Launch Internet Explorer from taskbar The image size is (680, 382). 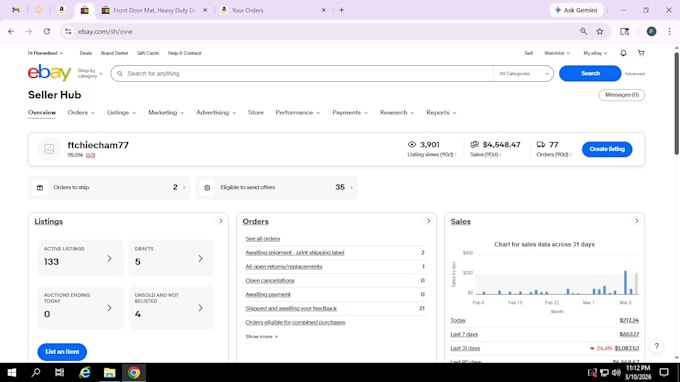(x=85, y=372)
